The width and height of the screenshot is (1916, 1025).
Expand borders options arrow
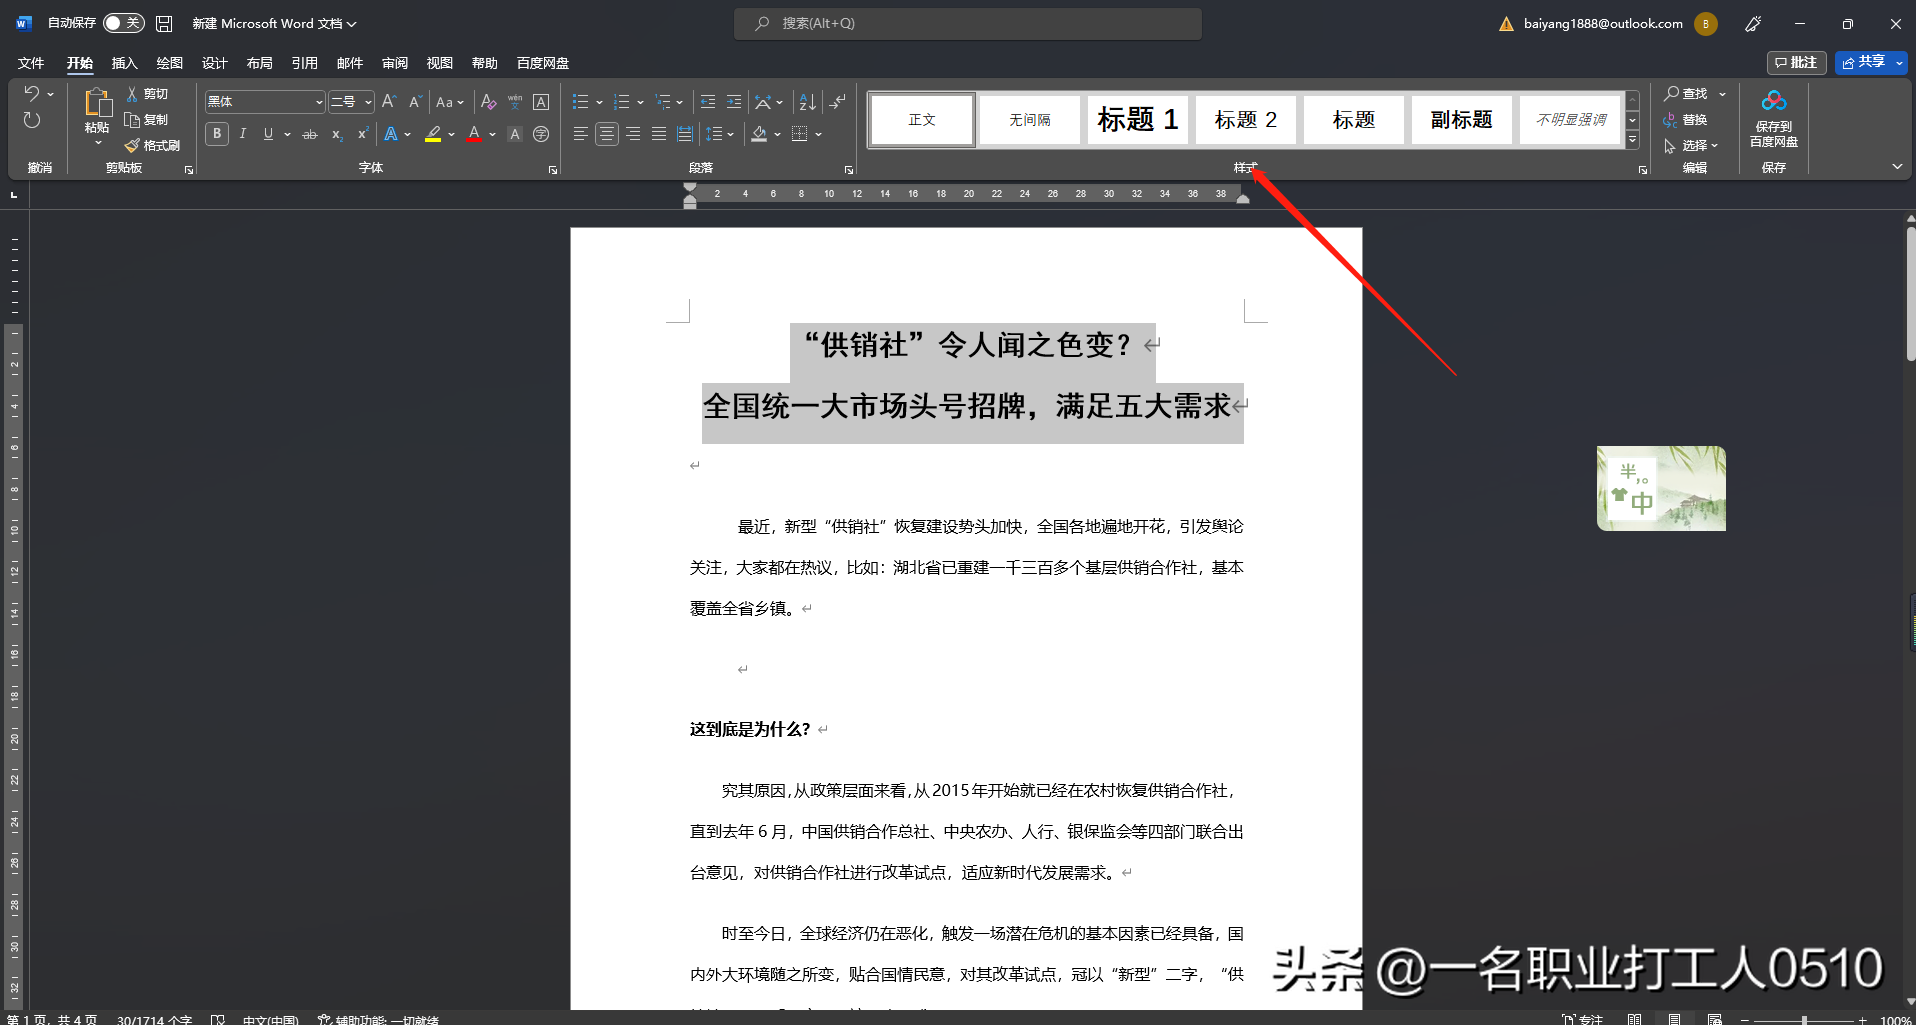(x=818, y=134)
